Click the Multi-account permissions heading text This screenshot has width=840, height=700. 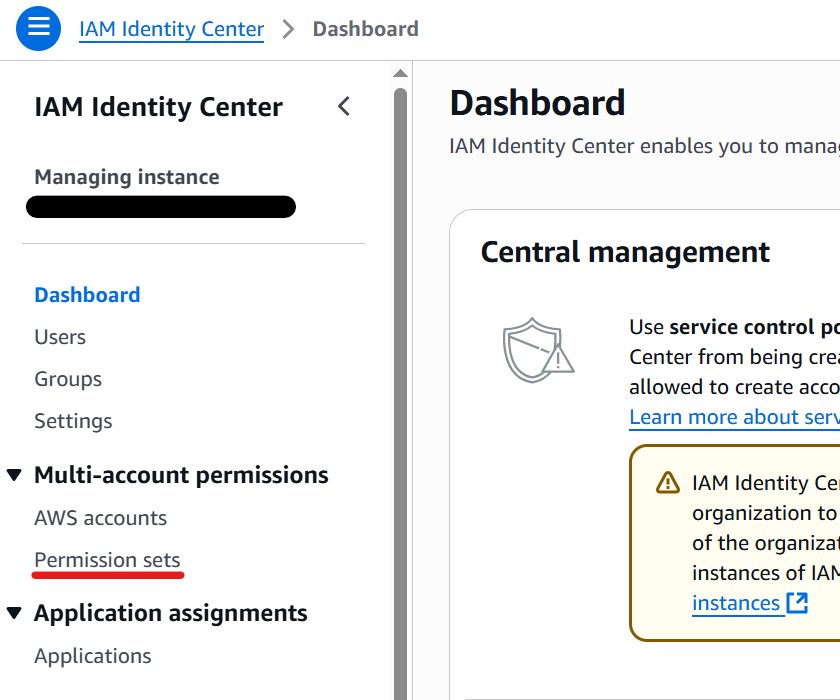click(x=181, y=475)
